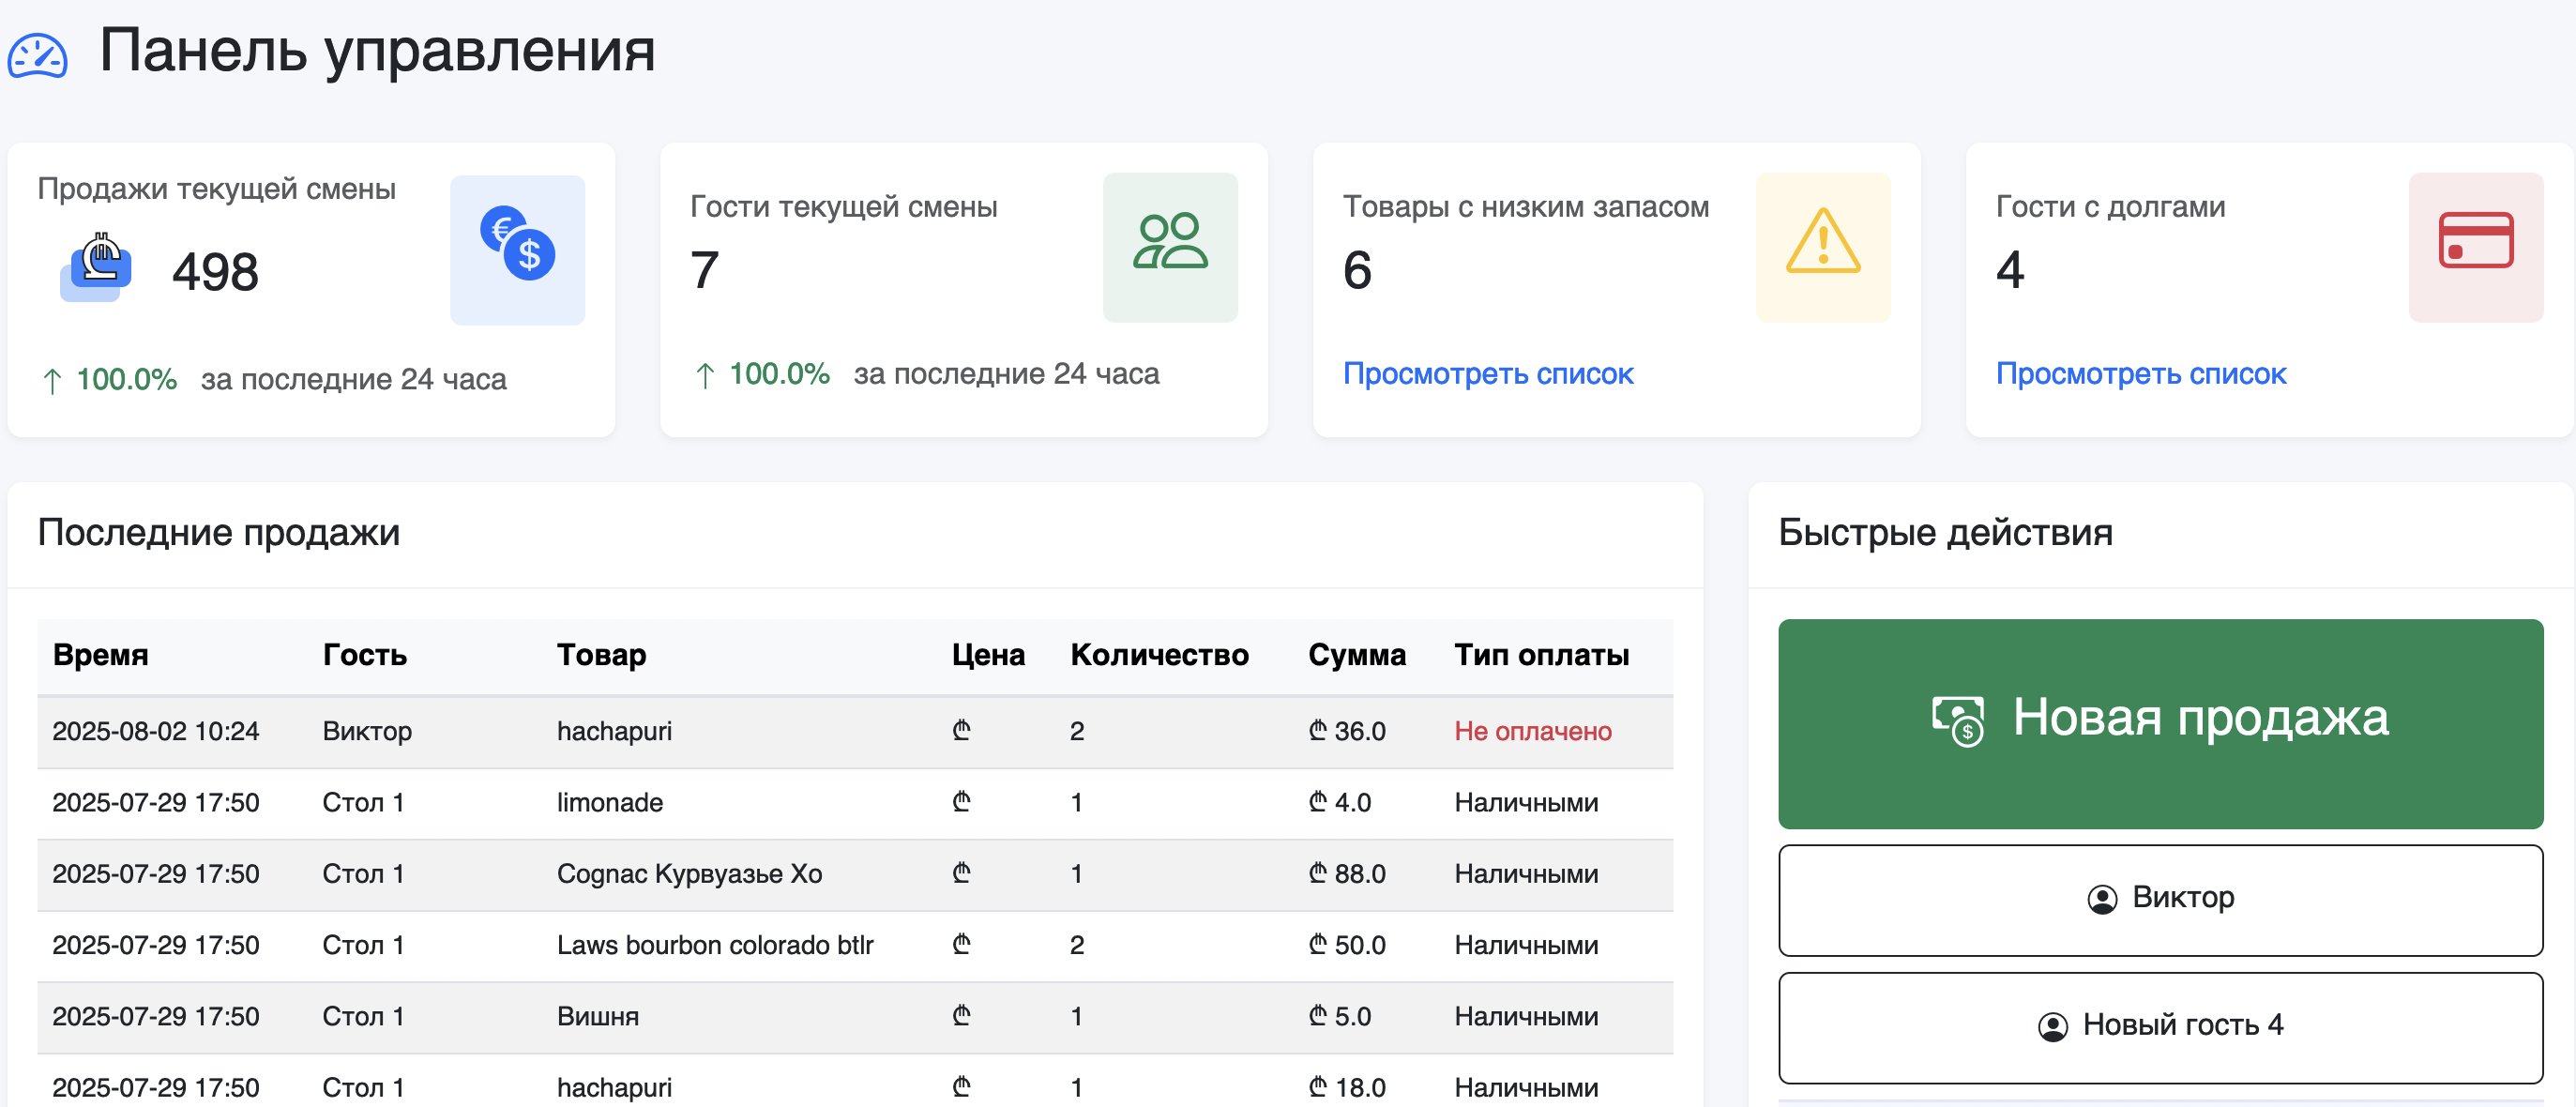The image size is (2576, 1107).
Task: Click the Тип оплаты column header
Action: tap(1540, 655)
